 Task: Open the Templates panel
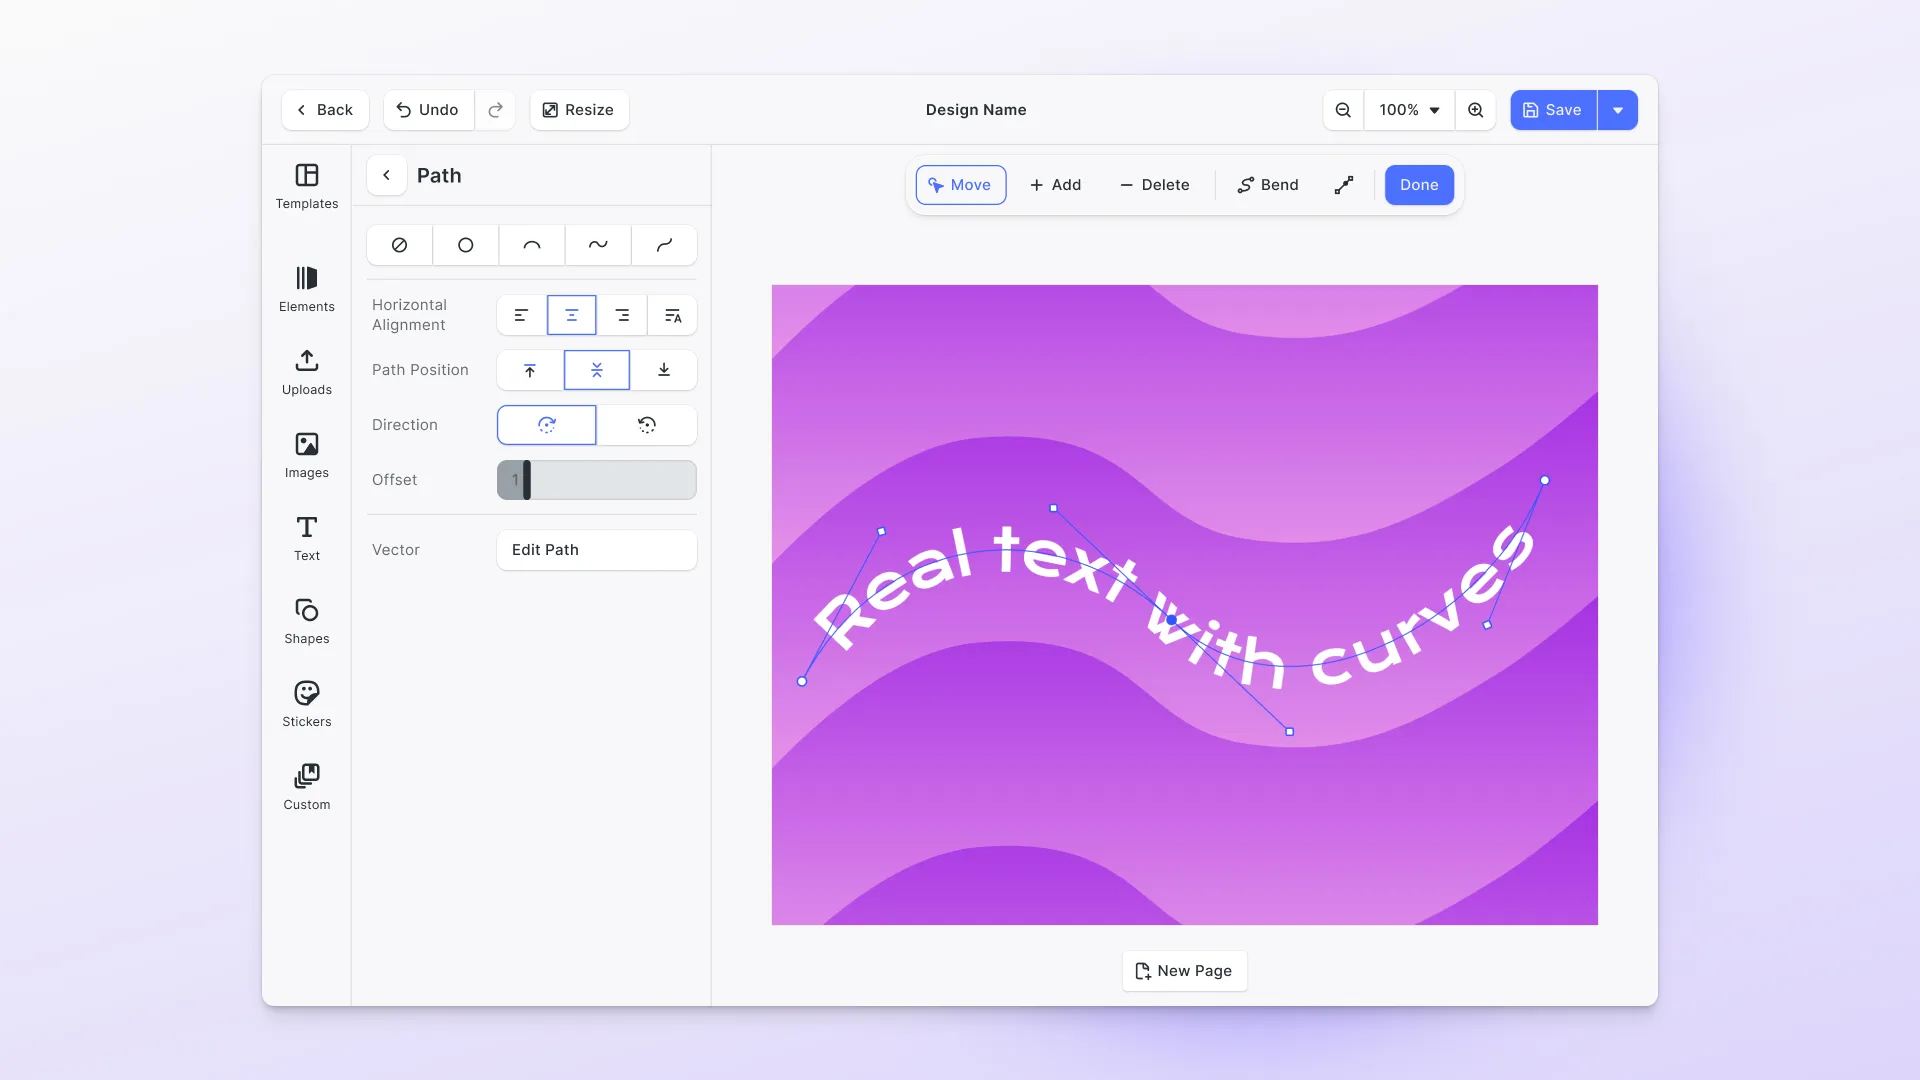point(307,187)
